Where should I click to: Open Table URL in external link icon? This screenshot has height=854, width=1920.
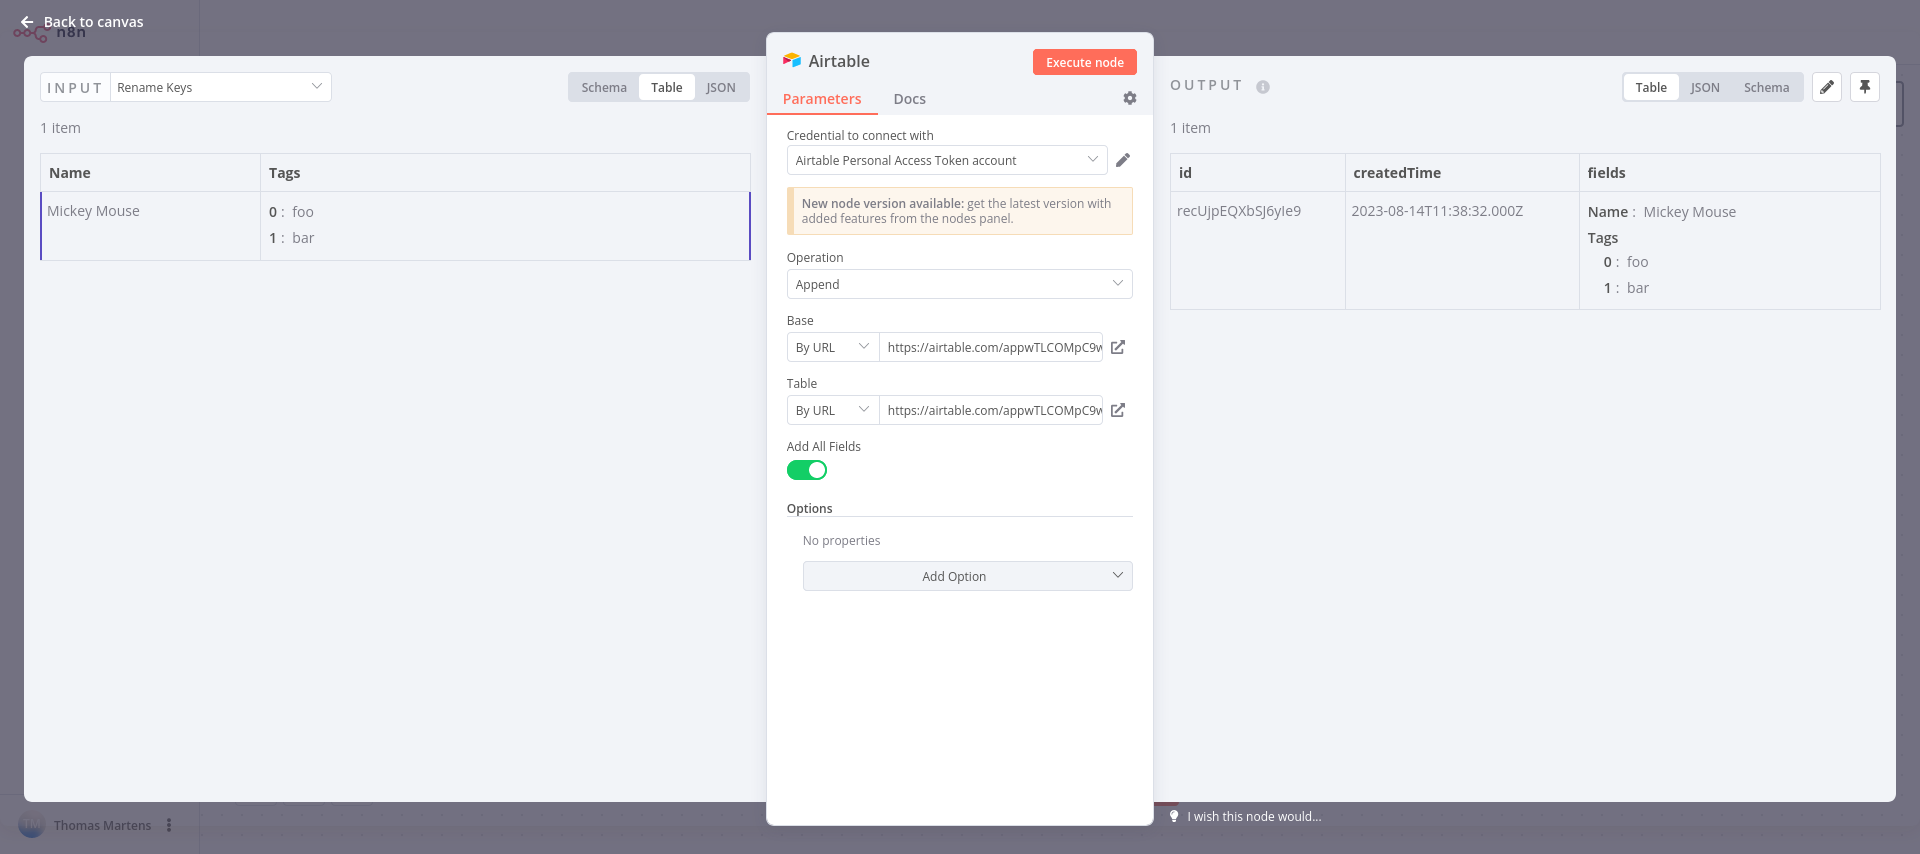coord(1118,410)
